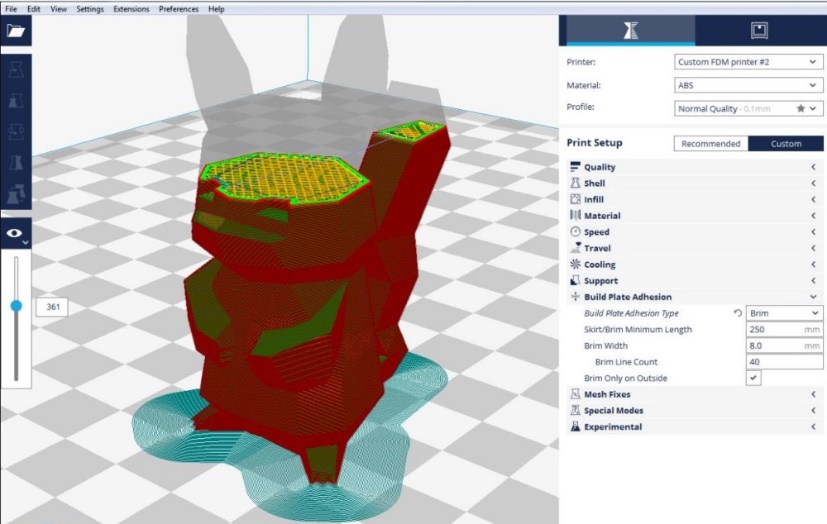Click the Travel category icon

(575, 248)
